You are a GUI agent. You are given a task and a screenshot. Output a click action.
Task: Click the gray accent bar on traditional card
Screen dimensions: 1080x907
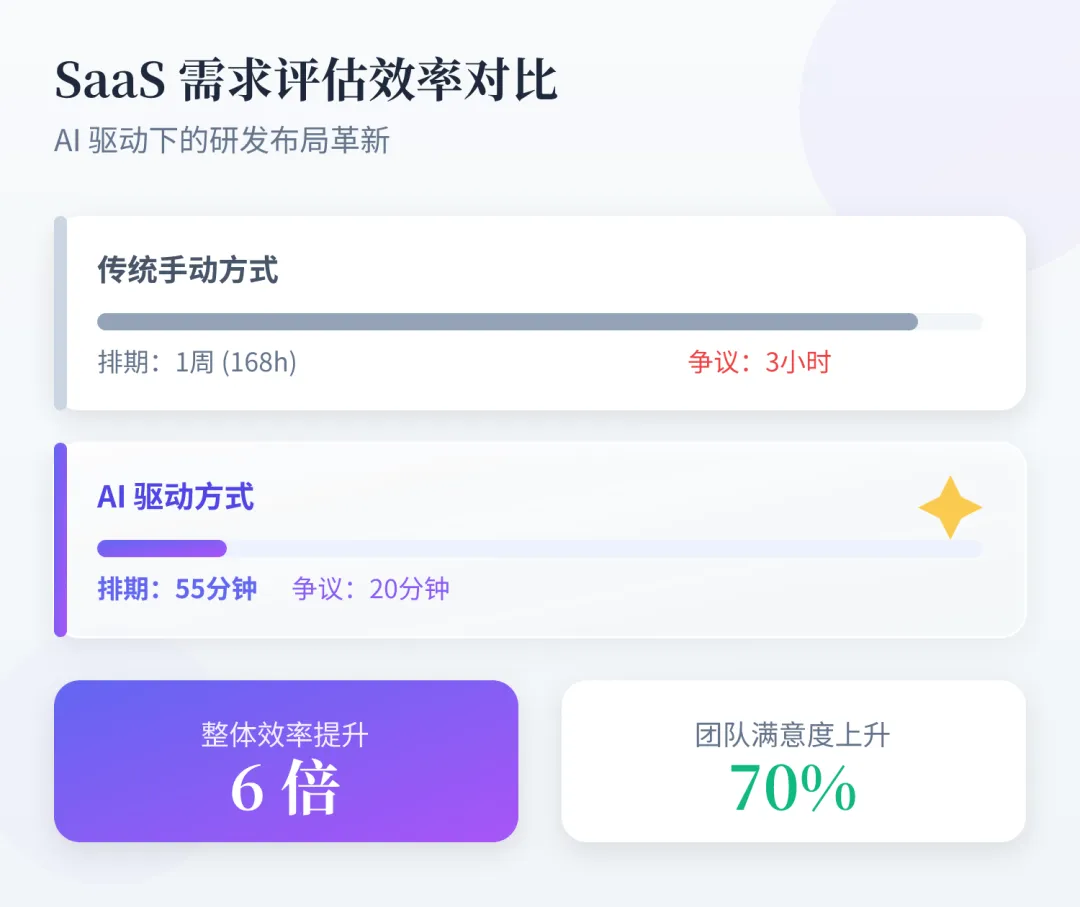point(61,313)
